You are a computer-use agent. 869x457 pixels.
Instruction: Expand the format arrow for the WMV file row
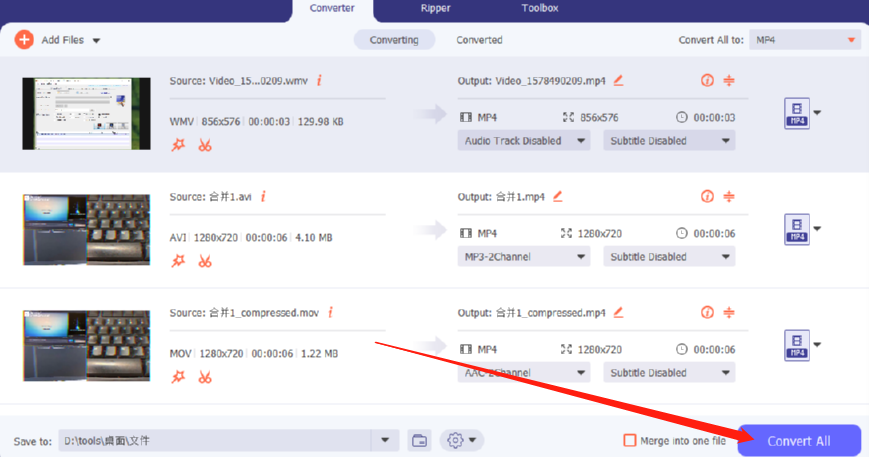pos(817,112)
